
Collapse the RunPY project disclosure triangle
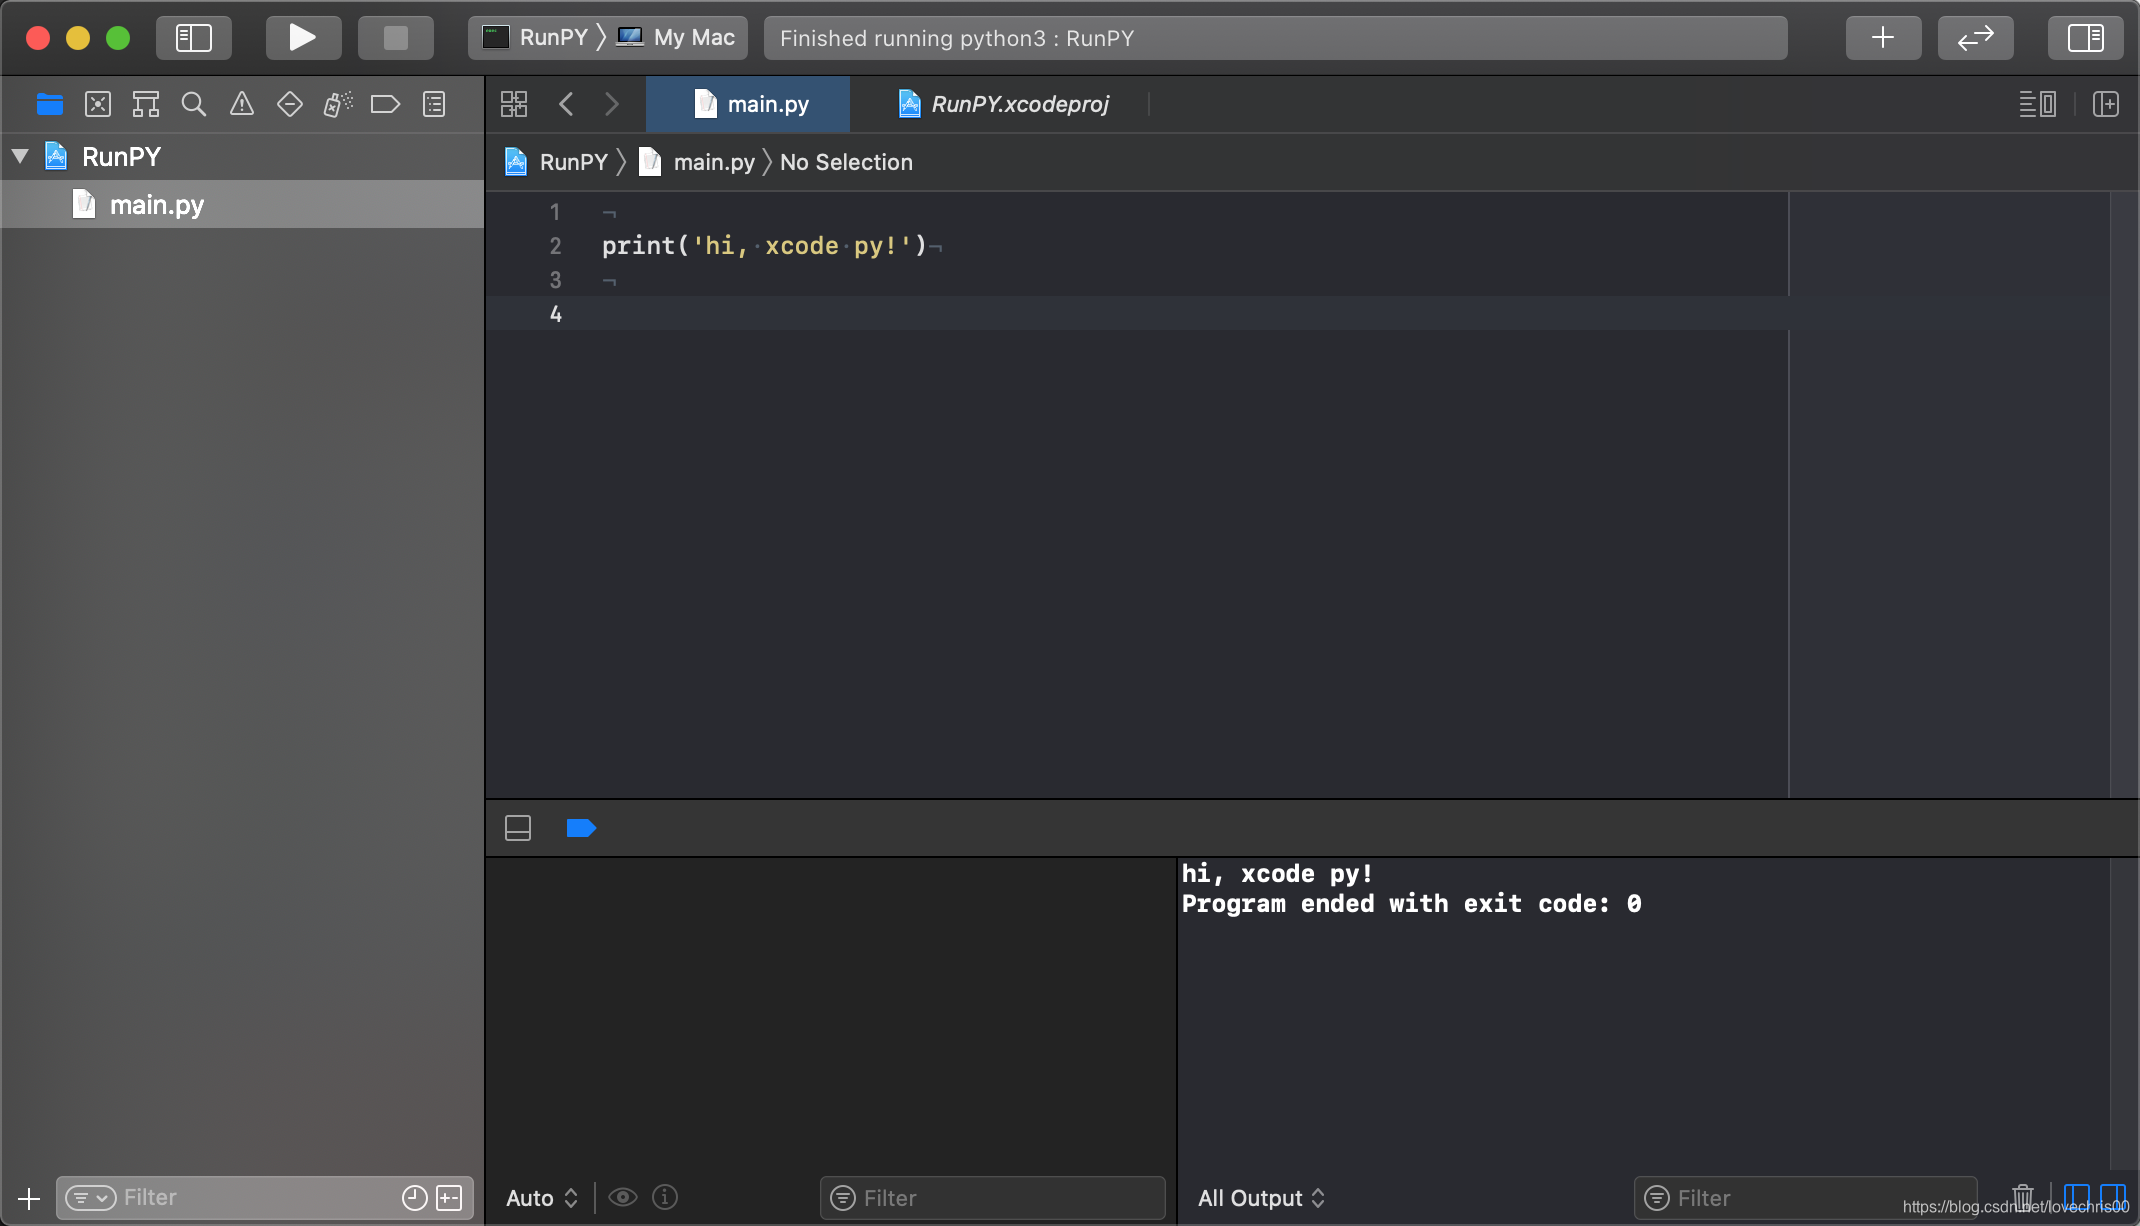(20, 156)
